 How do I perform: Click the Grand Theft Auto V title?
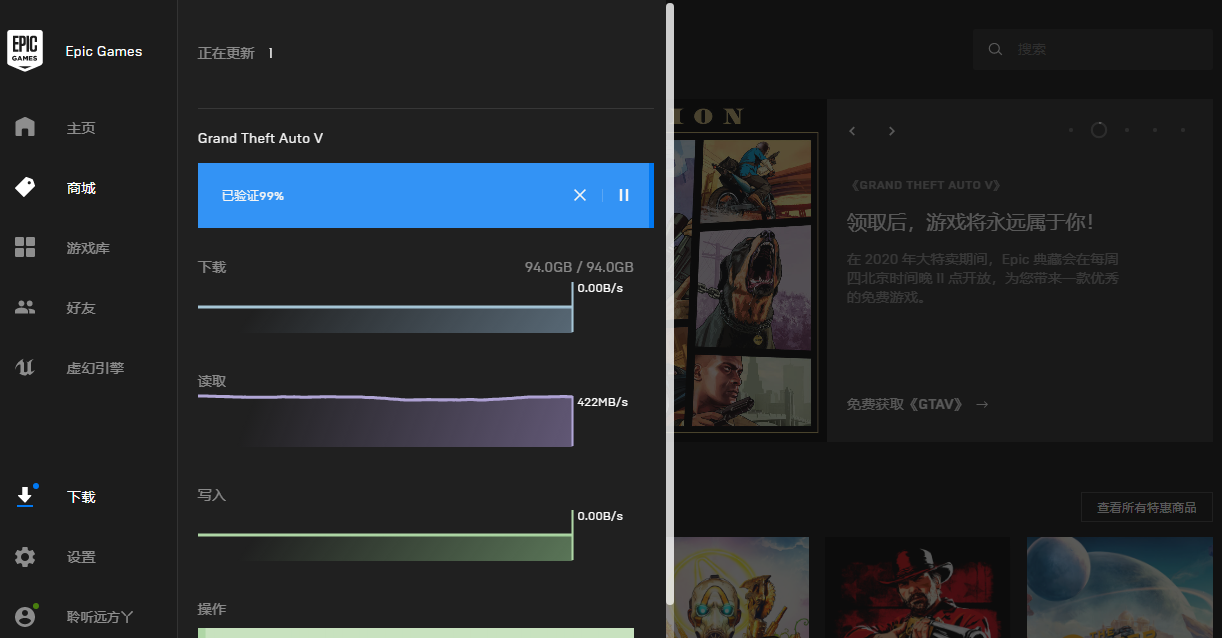click(260, 138)
